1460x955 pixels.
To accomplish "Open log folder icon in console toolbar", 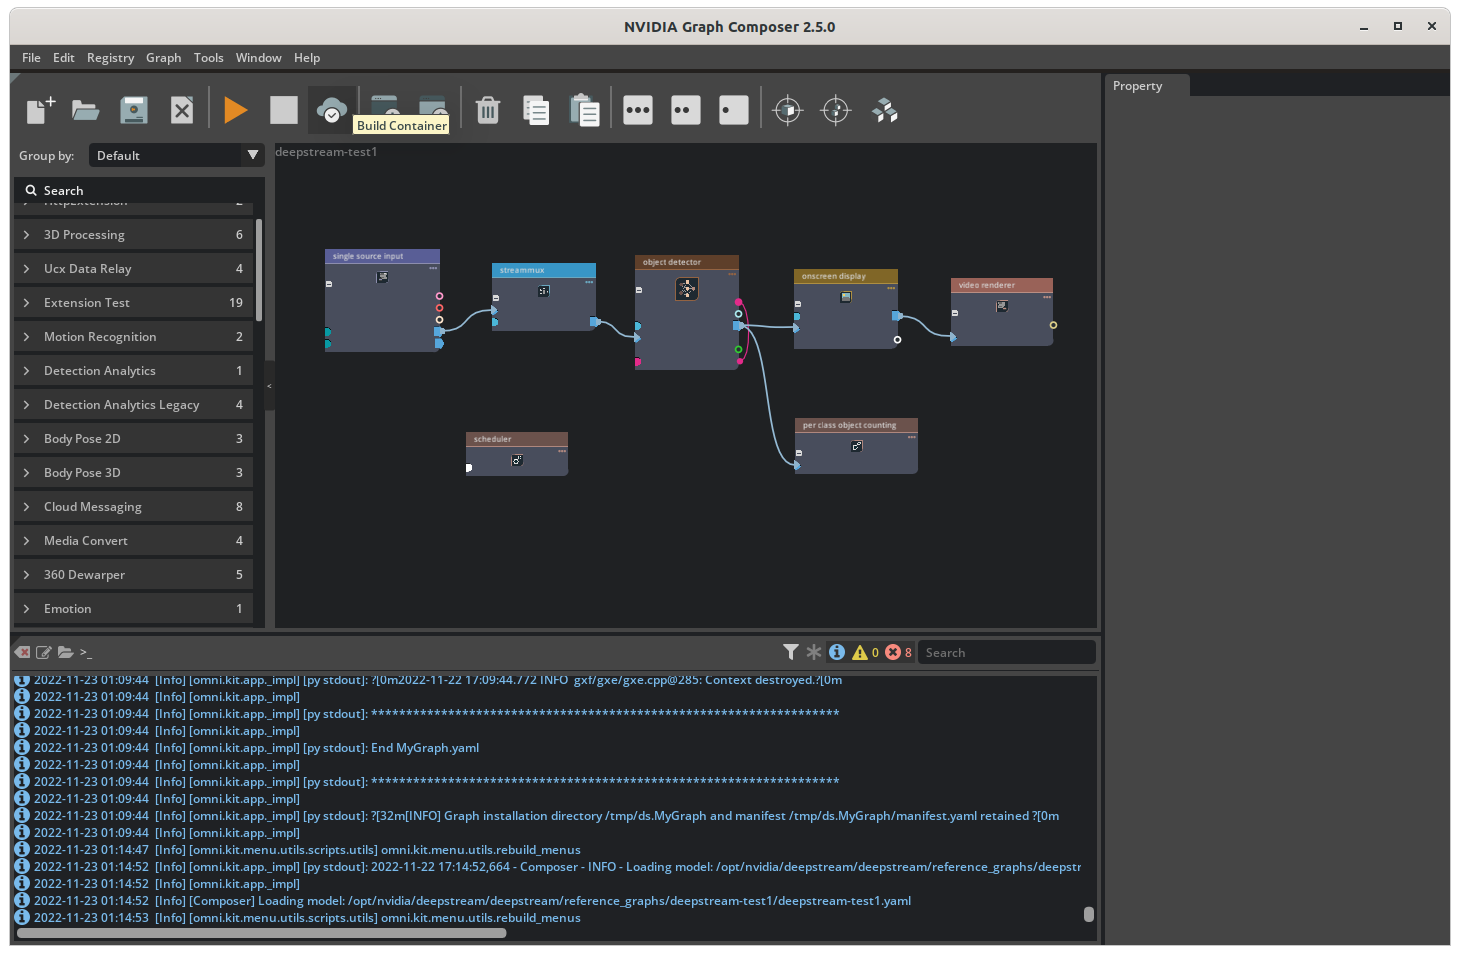I will point(65,652).
